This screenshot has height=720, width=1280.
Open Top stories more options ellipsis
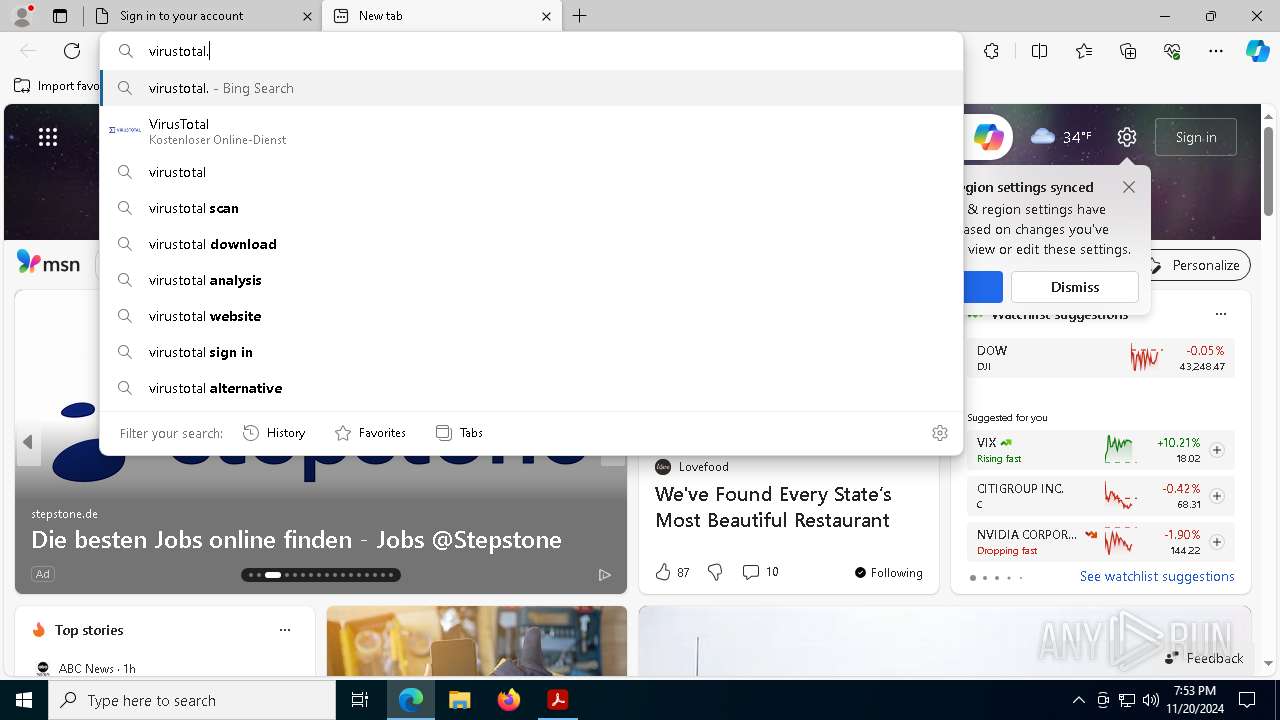(x=285, y=630)
